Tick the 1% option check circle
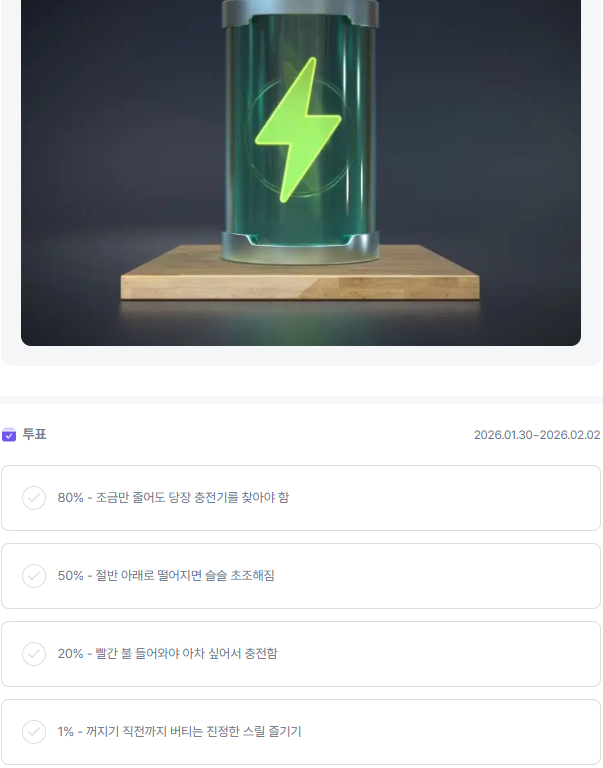 pos(34,732)
